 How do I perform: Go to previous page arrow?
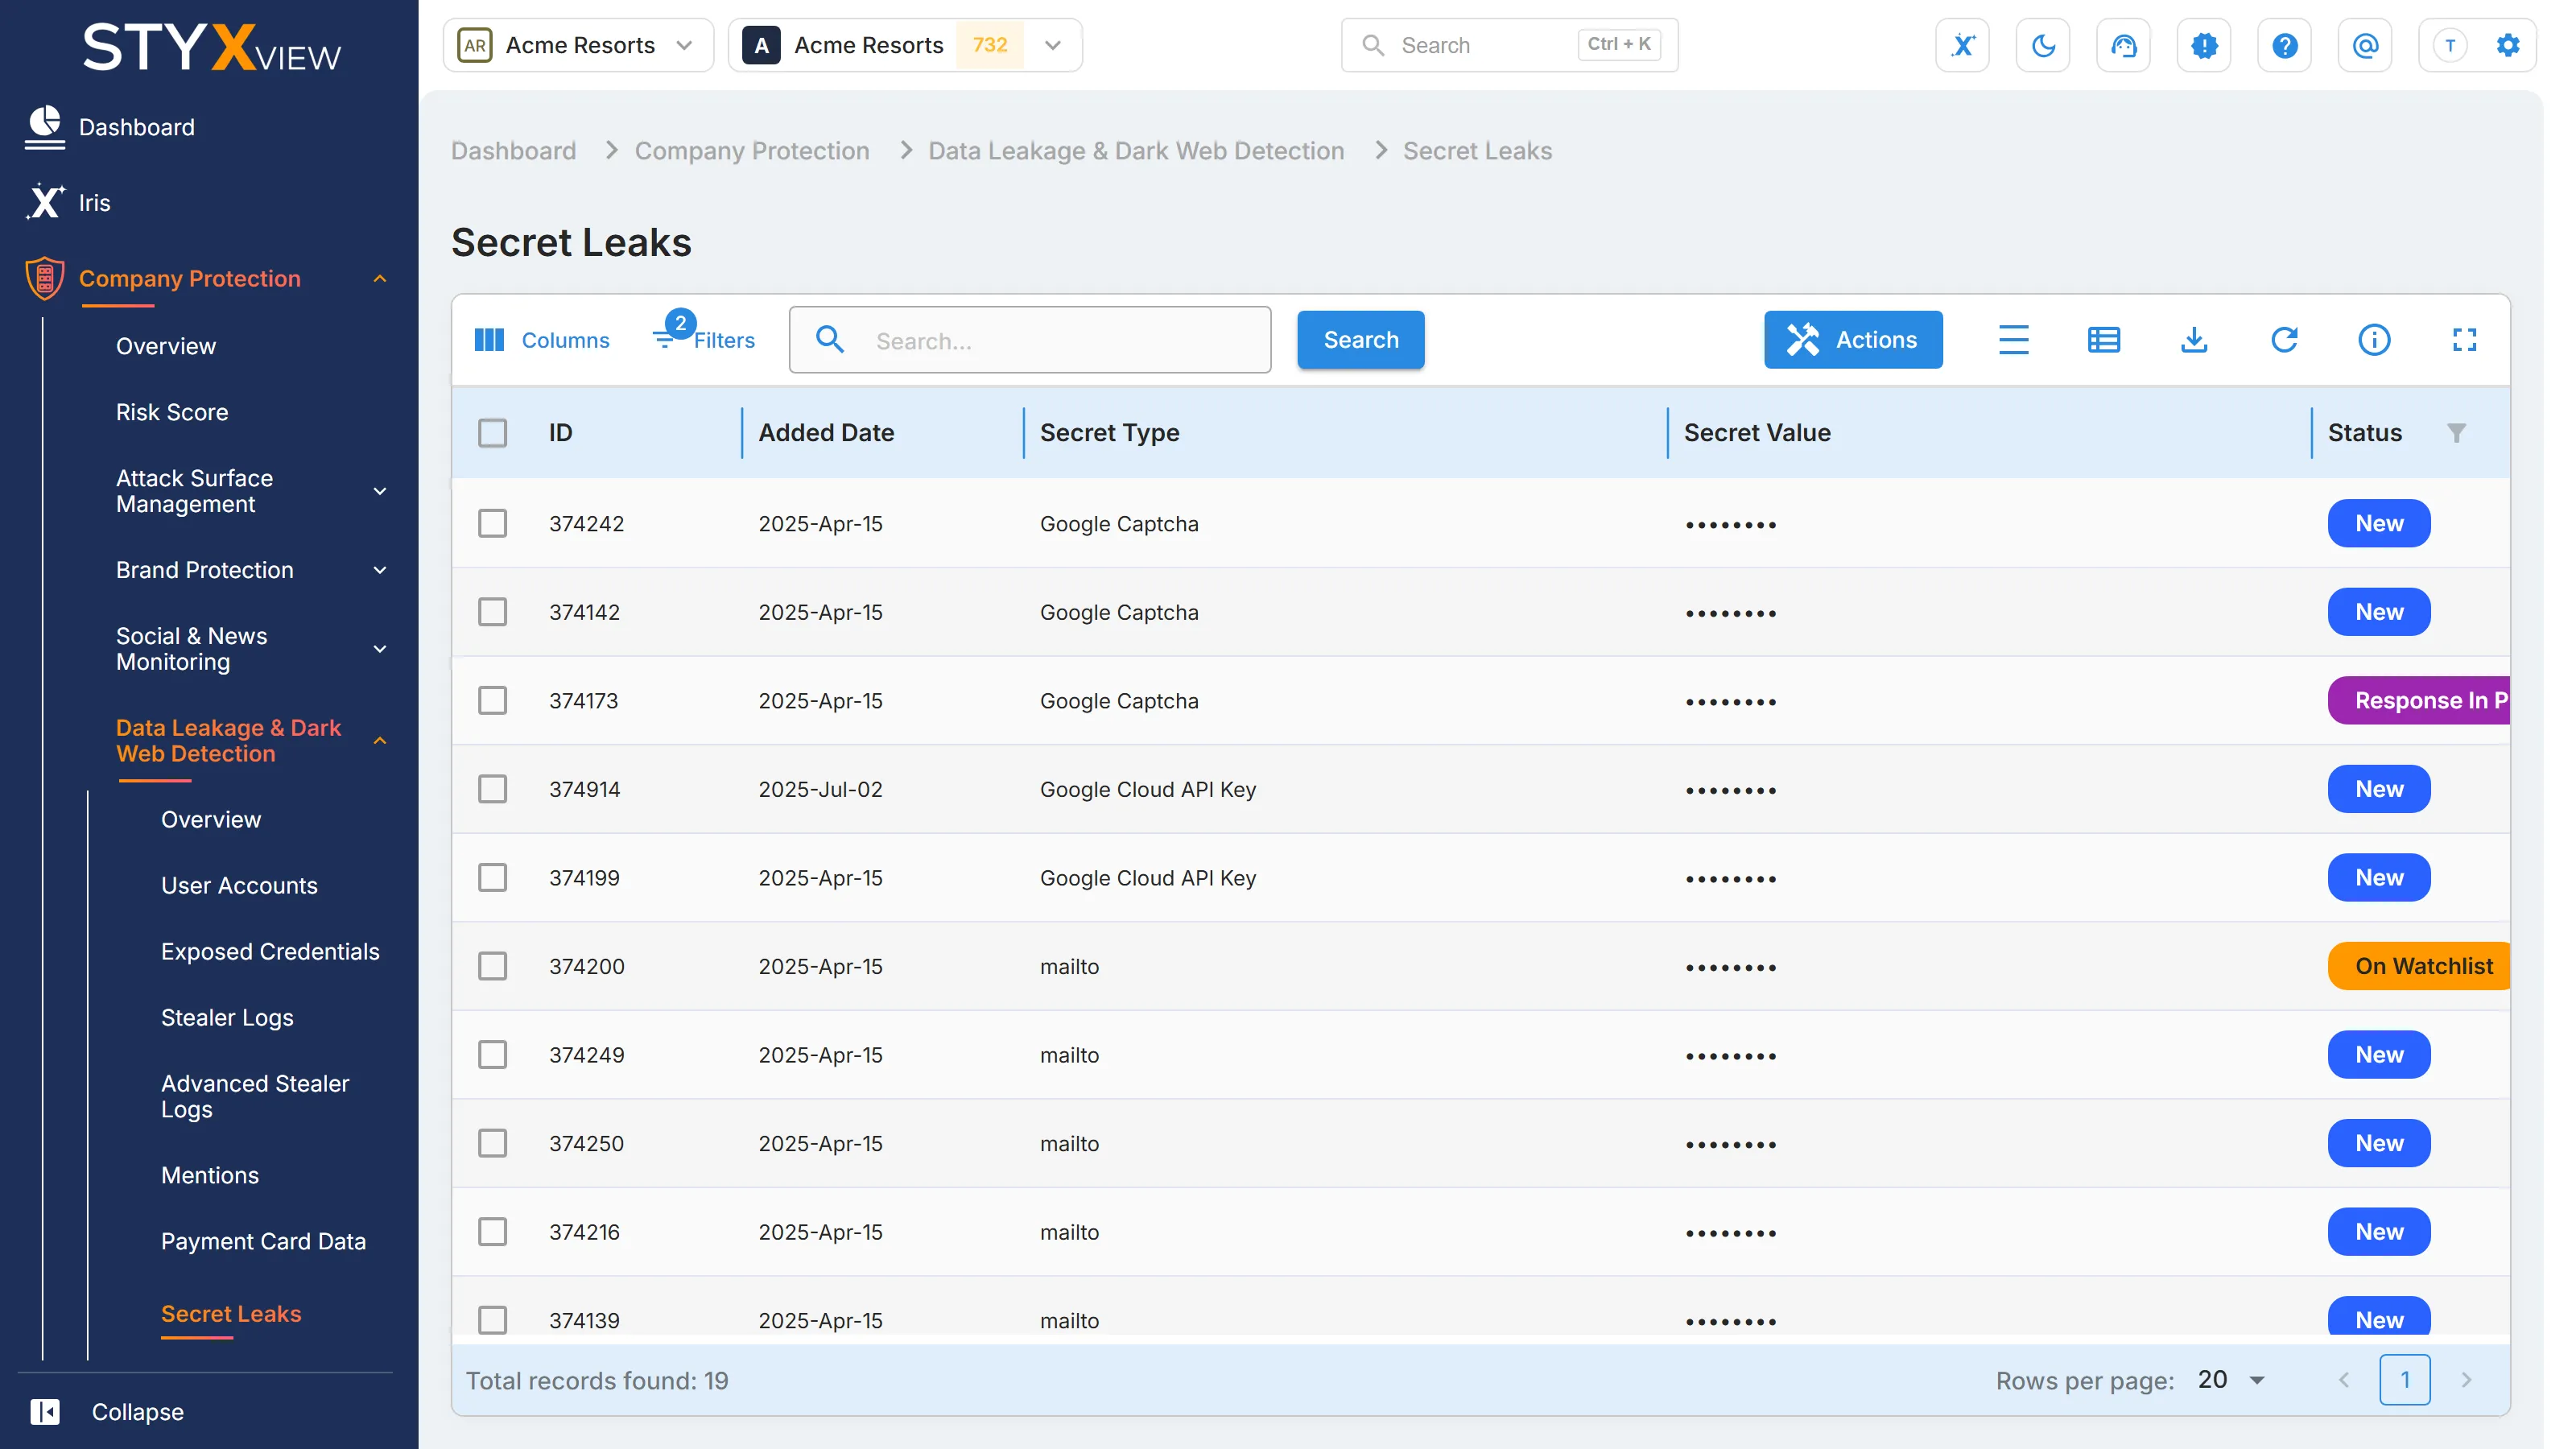click(x=2344, y=1380)
